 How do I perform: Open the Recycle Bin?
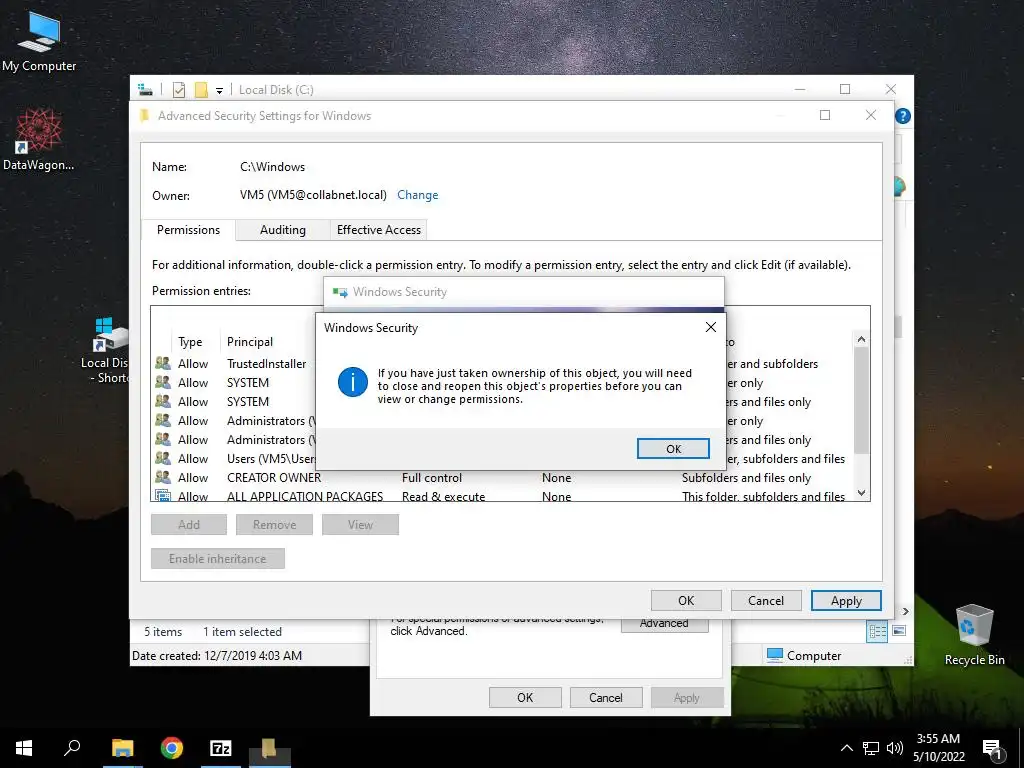click(x=974, y=635)
